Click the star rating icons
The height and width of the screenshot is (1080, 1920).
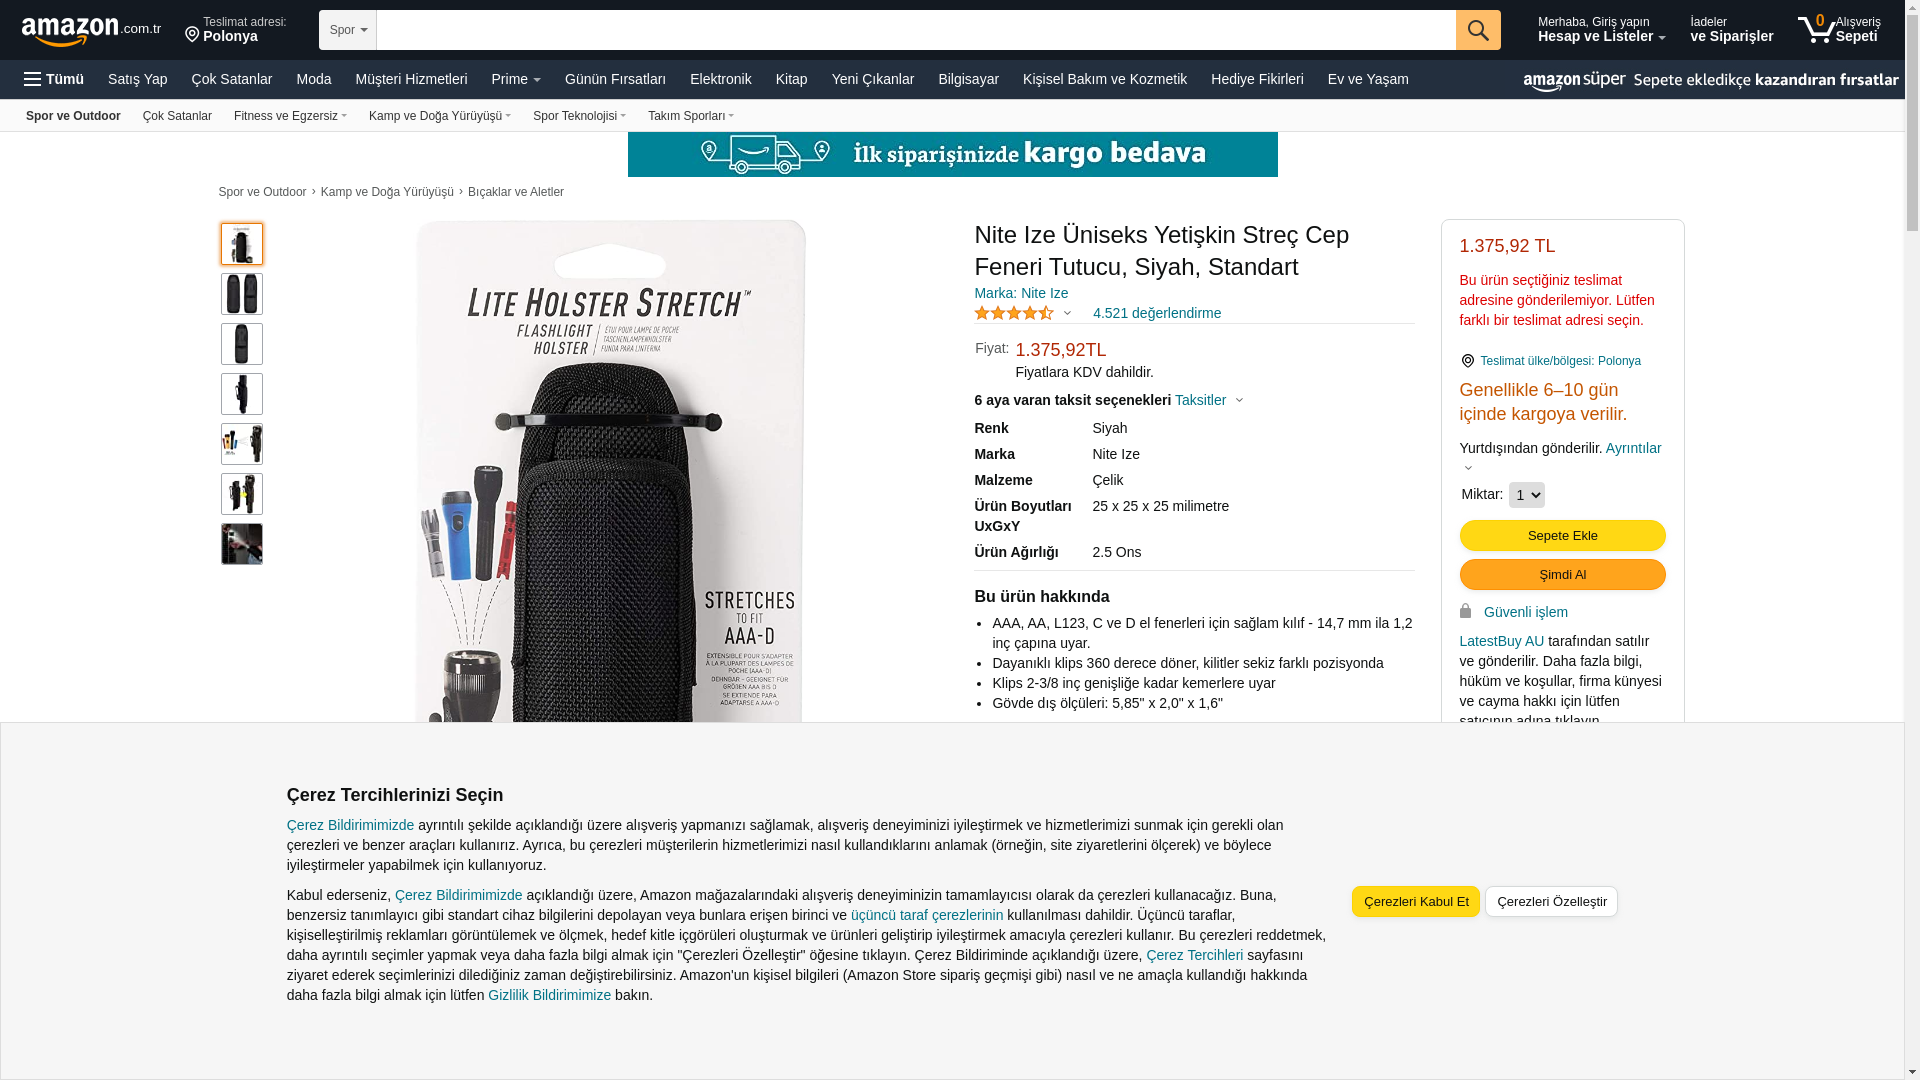click(x=1014, y=313)
